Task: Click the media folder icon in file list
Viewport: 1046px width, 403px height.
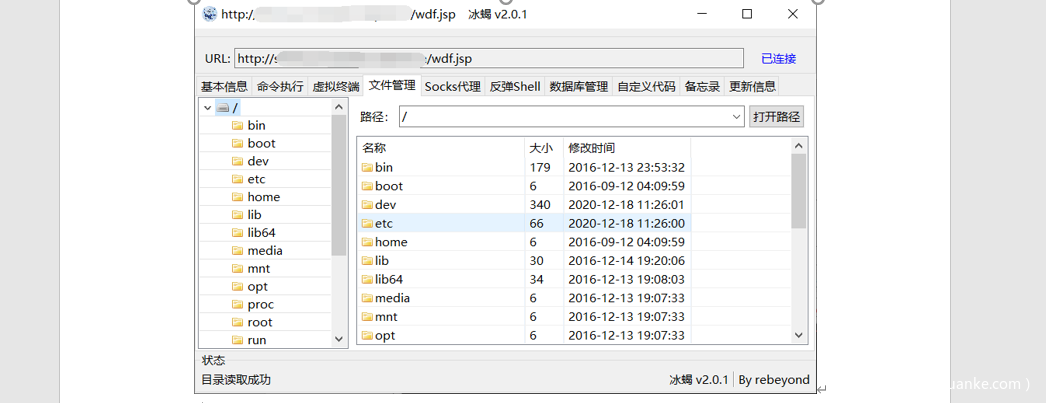Action: click(367, 298)
